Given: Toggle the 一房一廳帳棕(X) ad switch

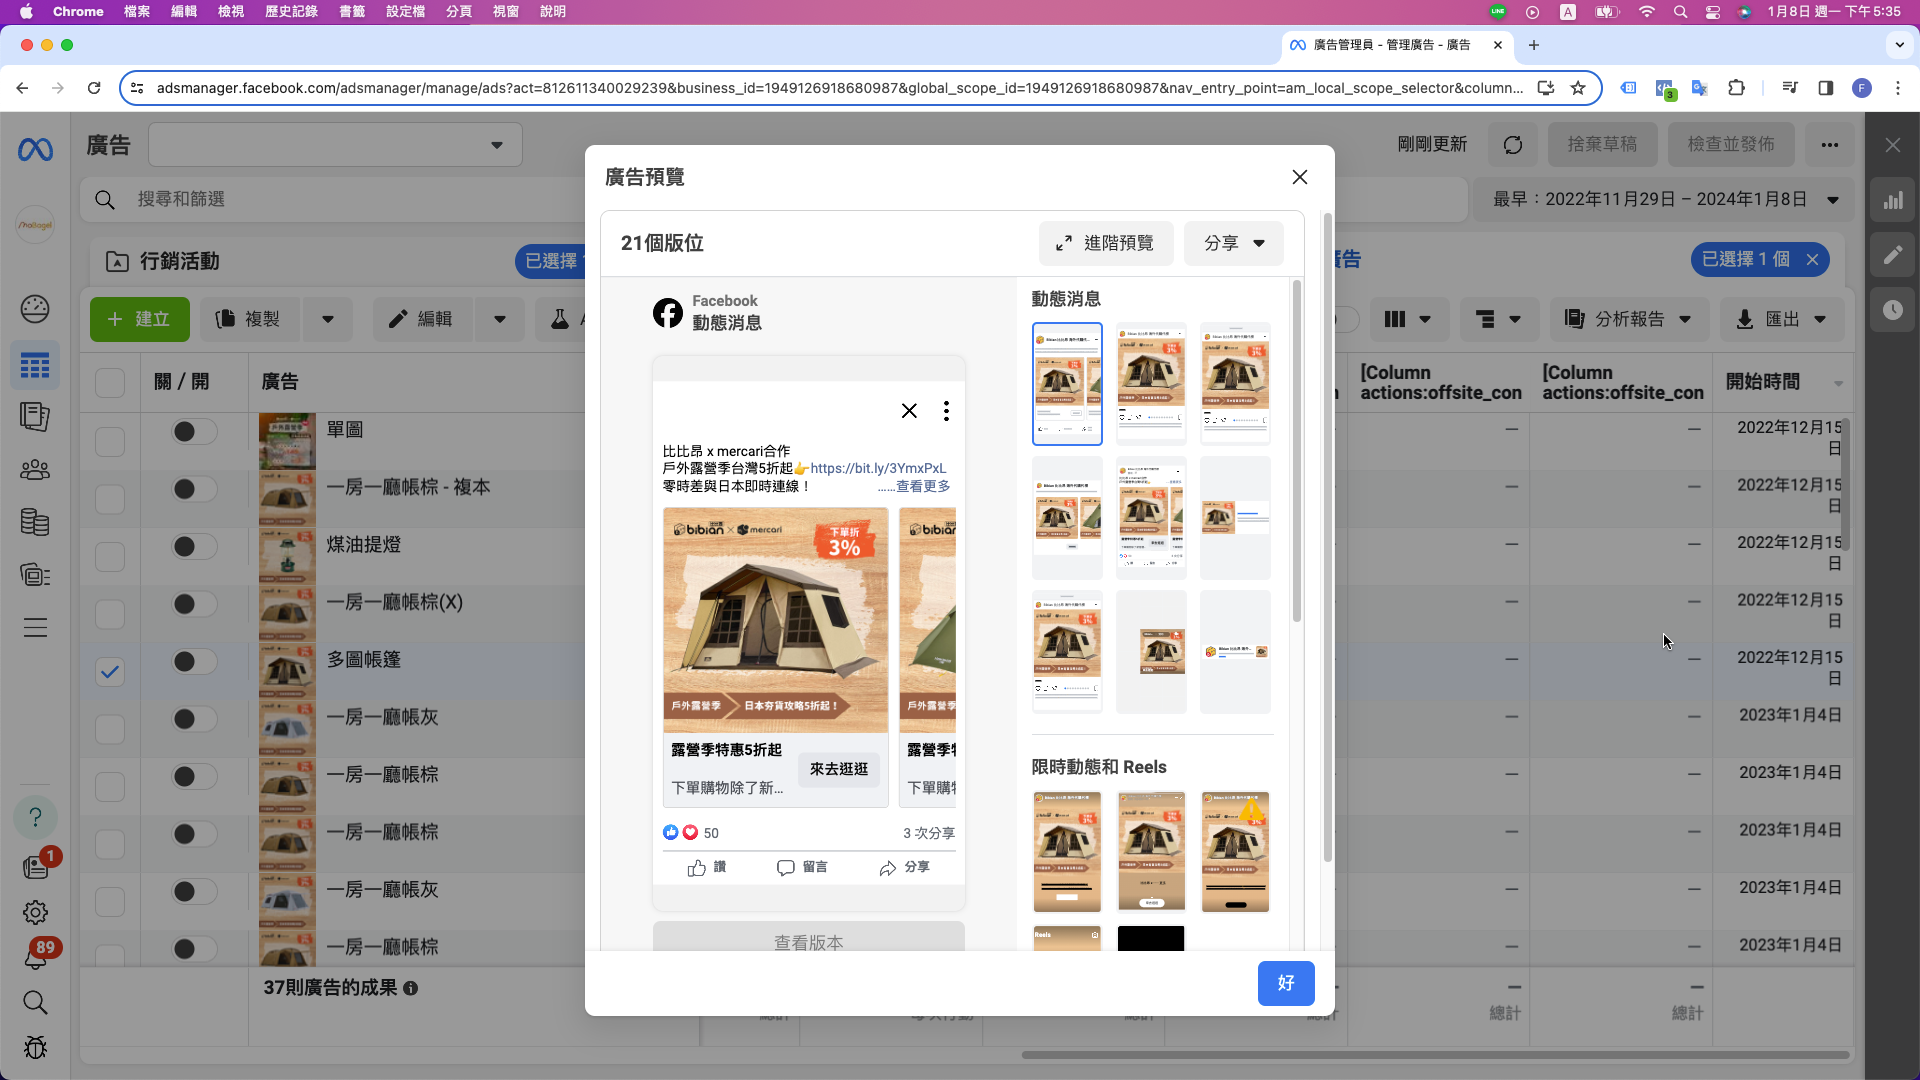Looking at the screenshot, I should (x=194, y=604).
